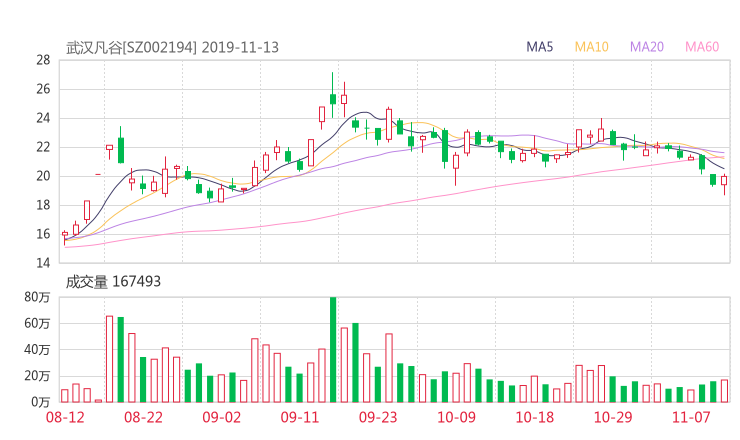Click the 09-23 date label
Screen dimensions: 740x440
pos(378,417)
